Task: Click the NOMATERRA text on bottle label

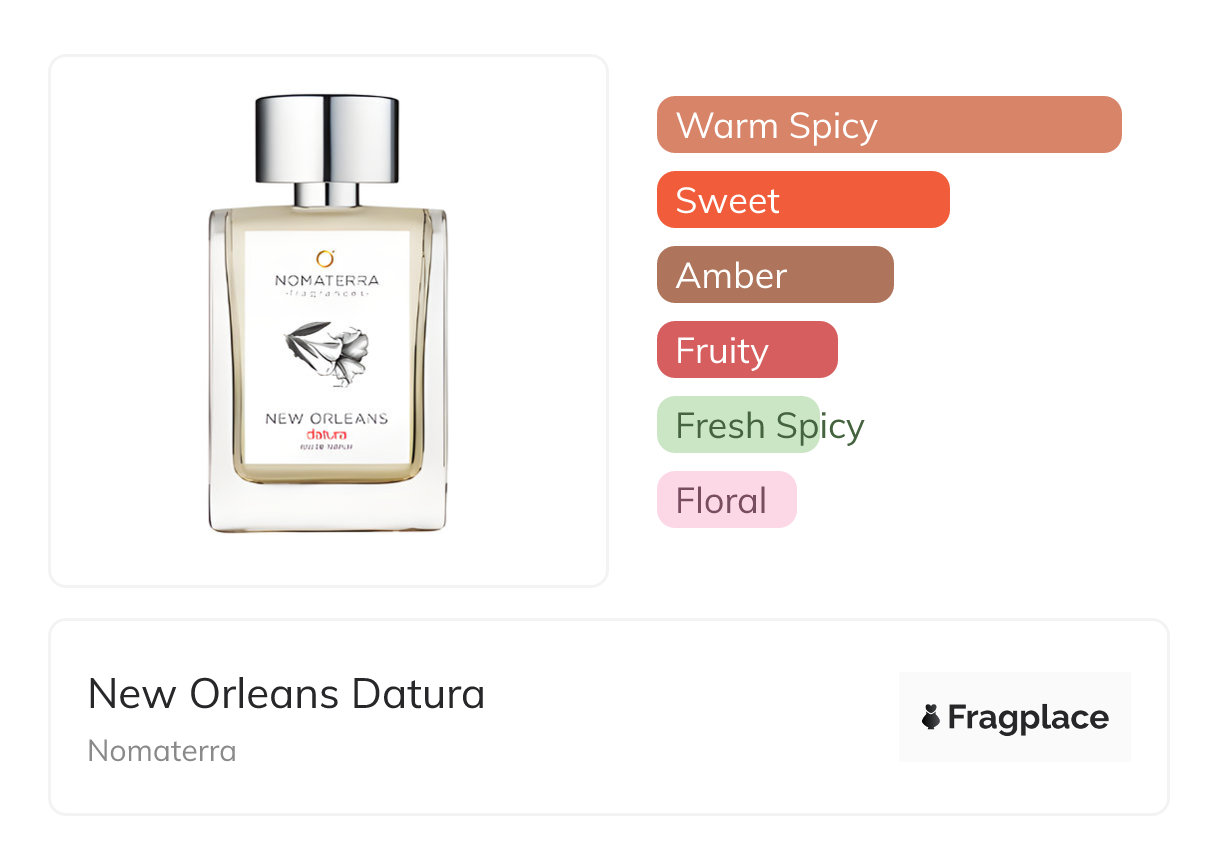Action: pos(327,281)
